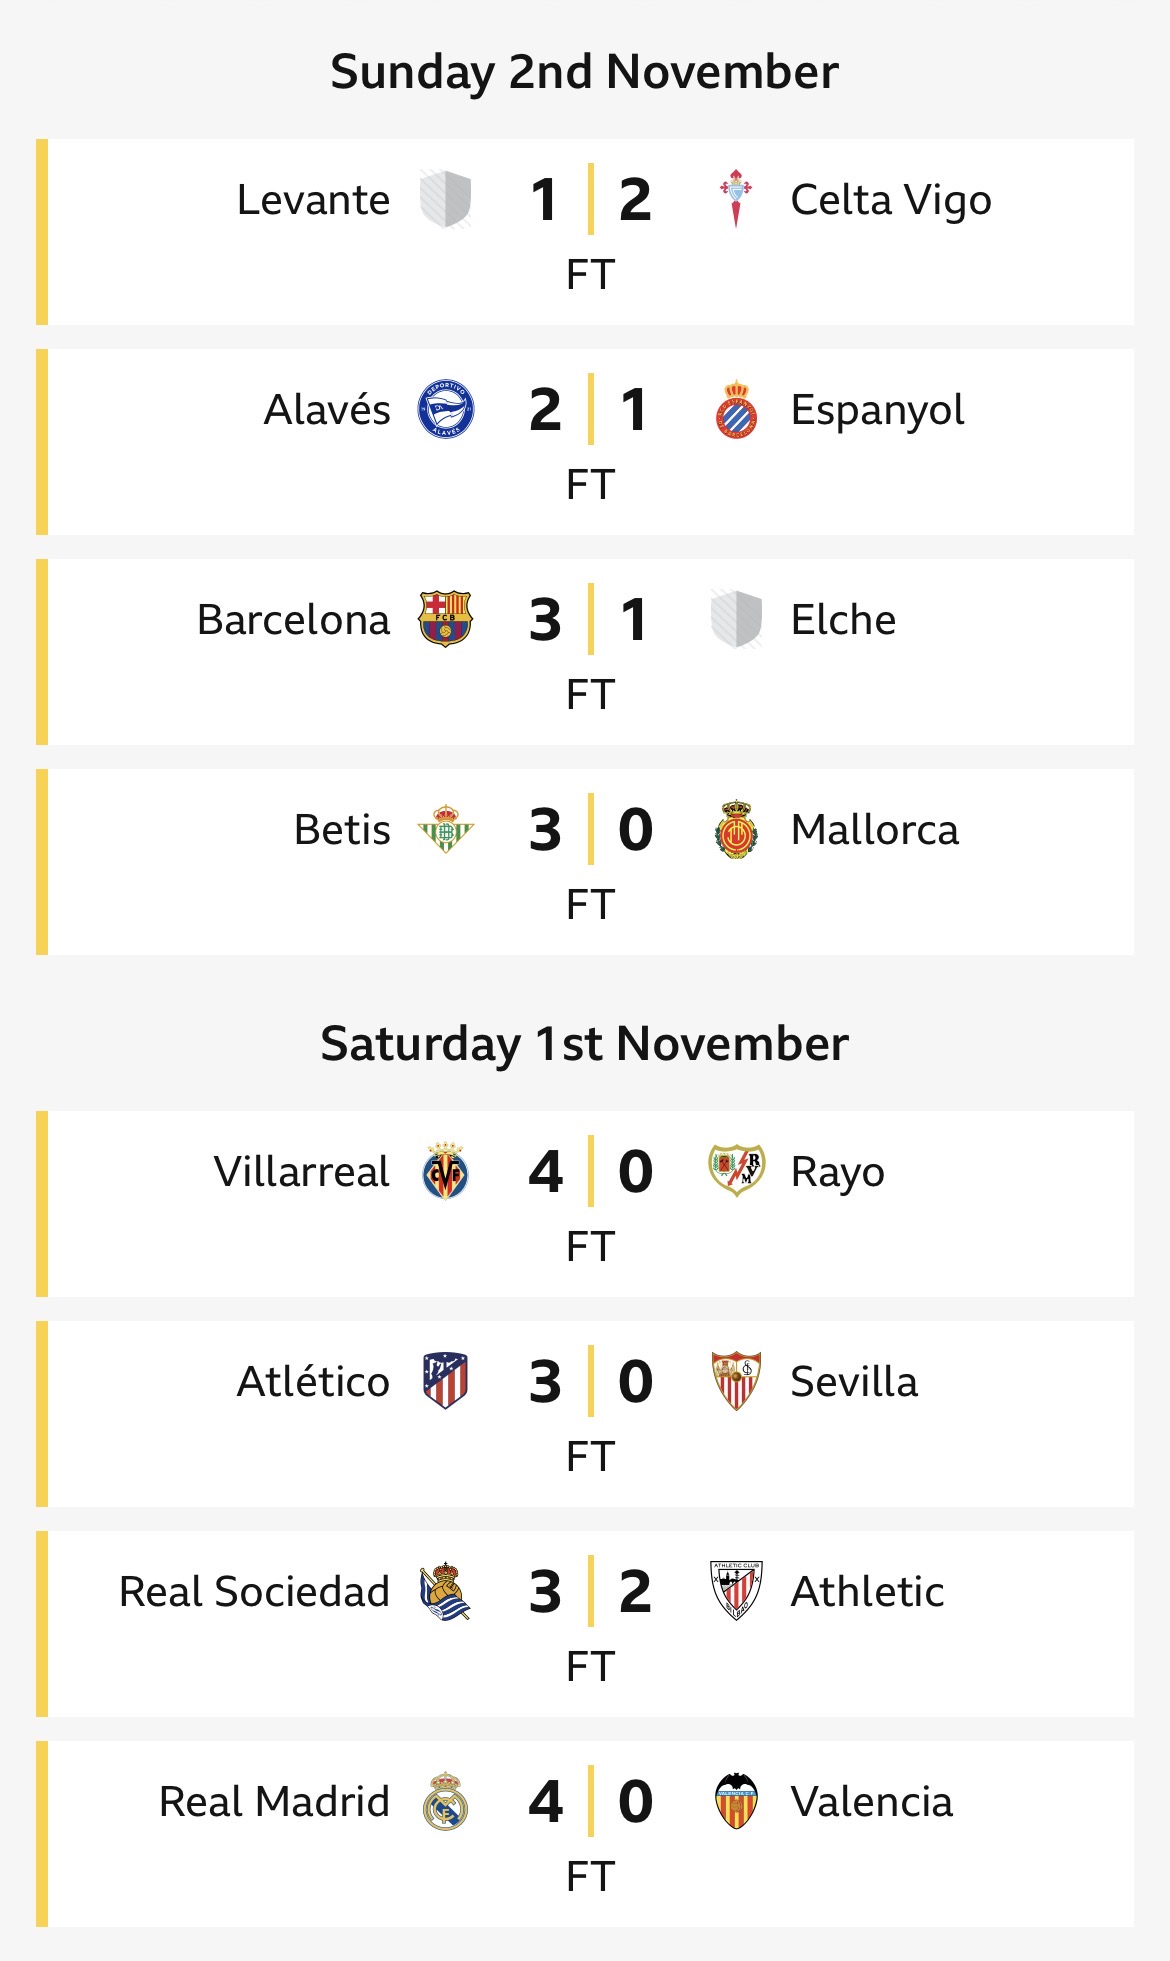Open the Rayo team link
Viewport: 1170px width, 1961px height.
pyautogui.click(x=837, y=1172)
